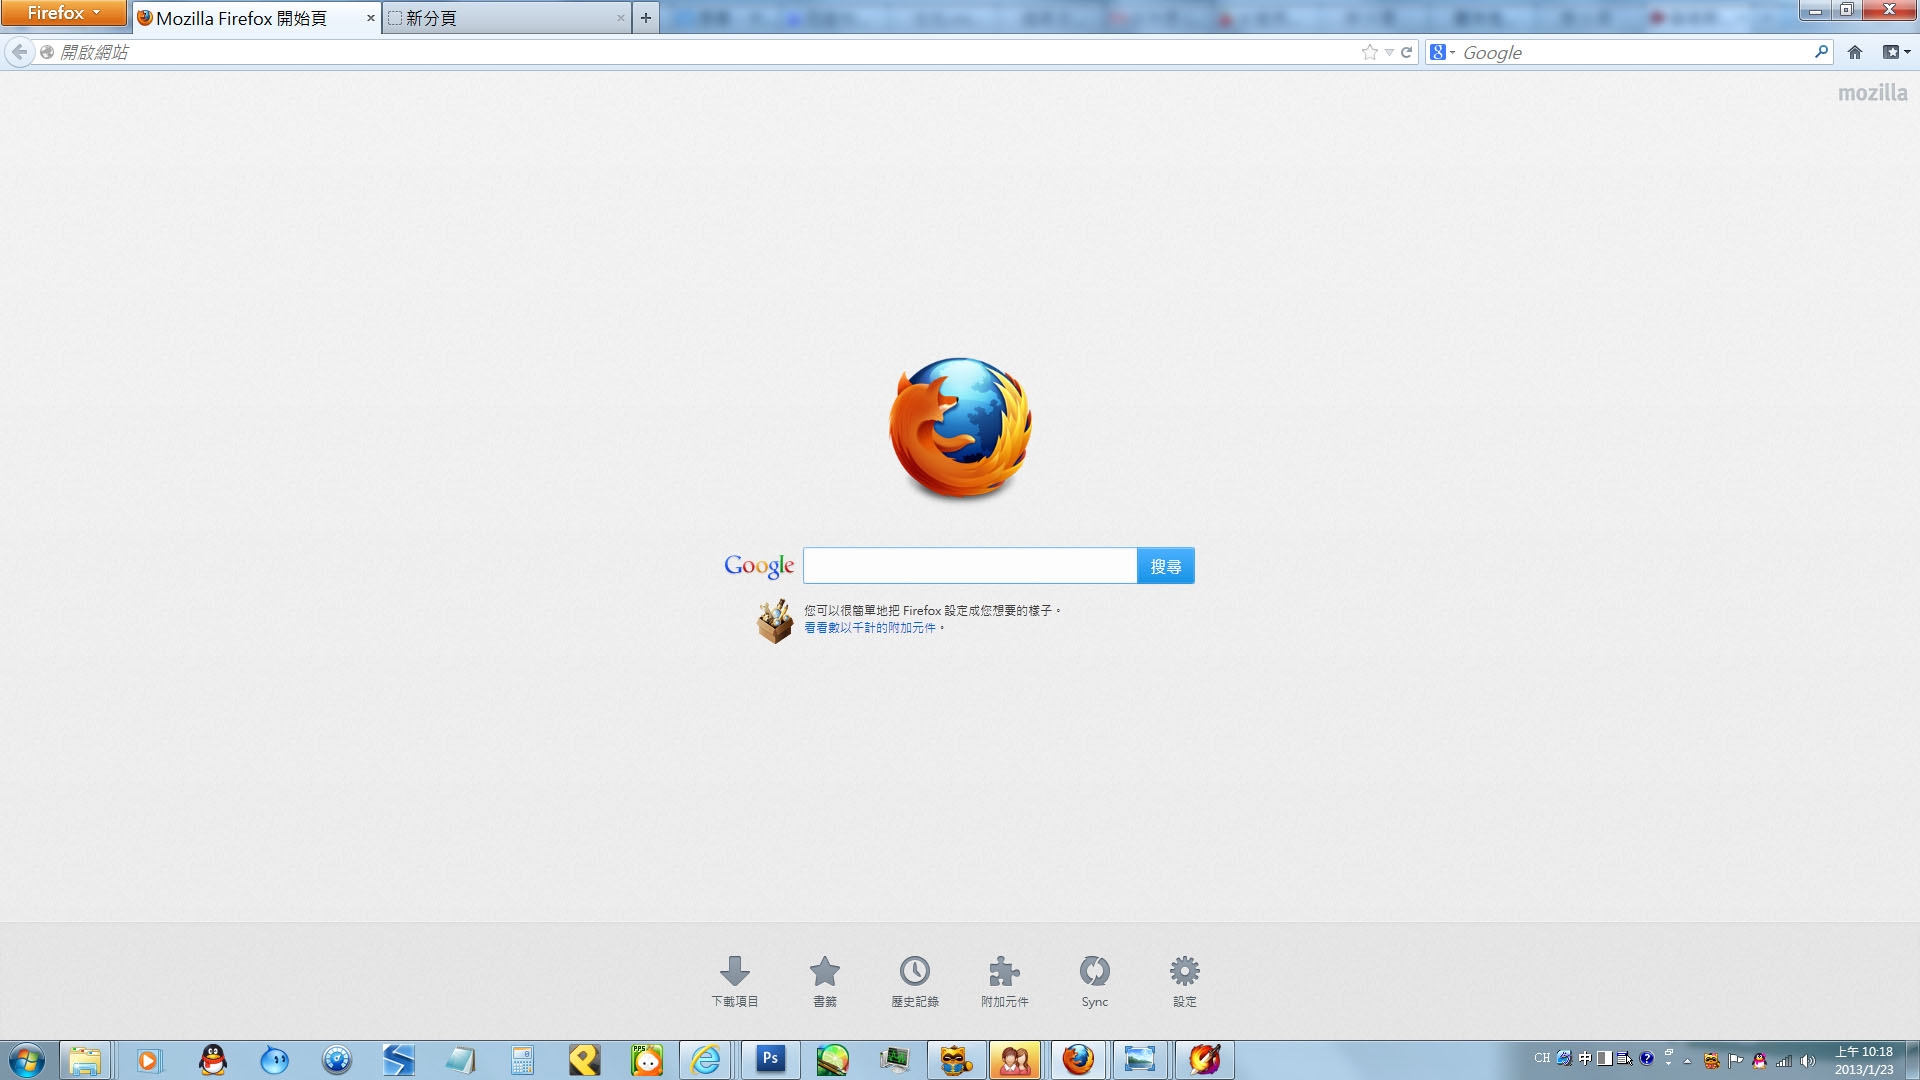The height and width of the screenshot is (1080, 1920).
Task: Open the add-ons link 看看數以千計的附加元件
Action: 870,628
